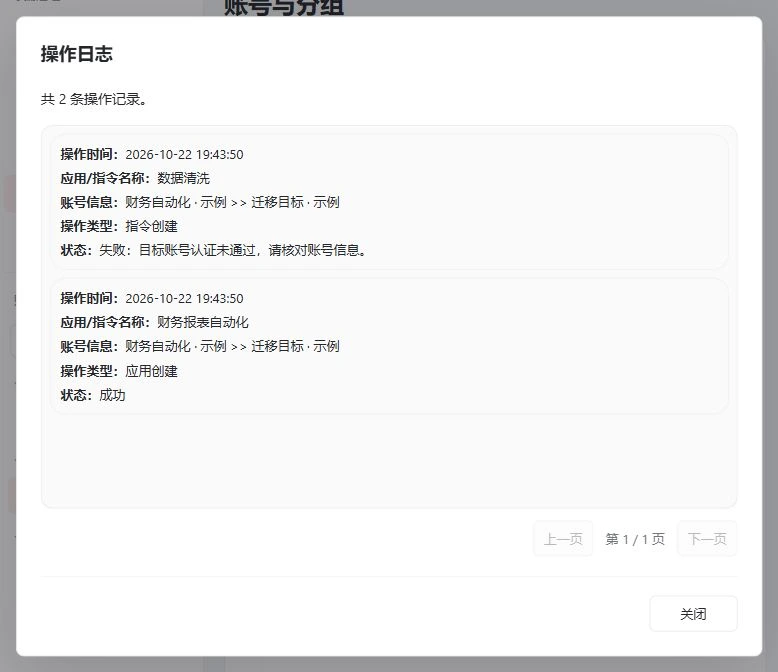The width and height of the screenshot is (778, 672).
Task: Select the operation type 指令创建
Action: coord(151,226)
